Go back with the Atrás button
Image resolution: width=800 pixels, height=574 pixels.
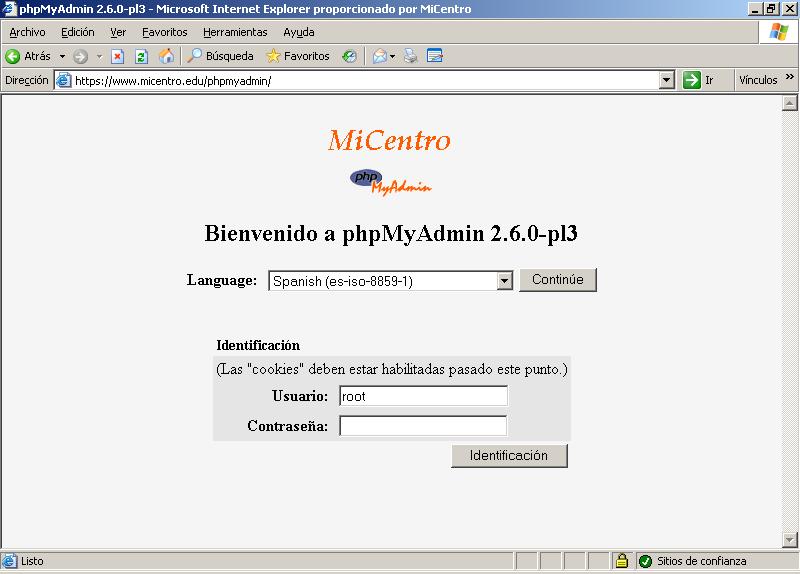pos(28,56)
